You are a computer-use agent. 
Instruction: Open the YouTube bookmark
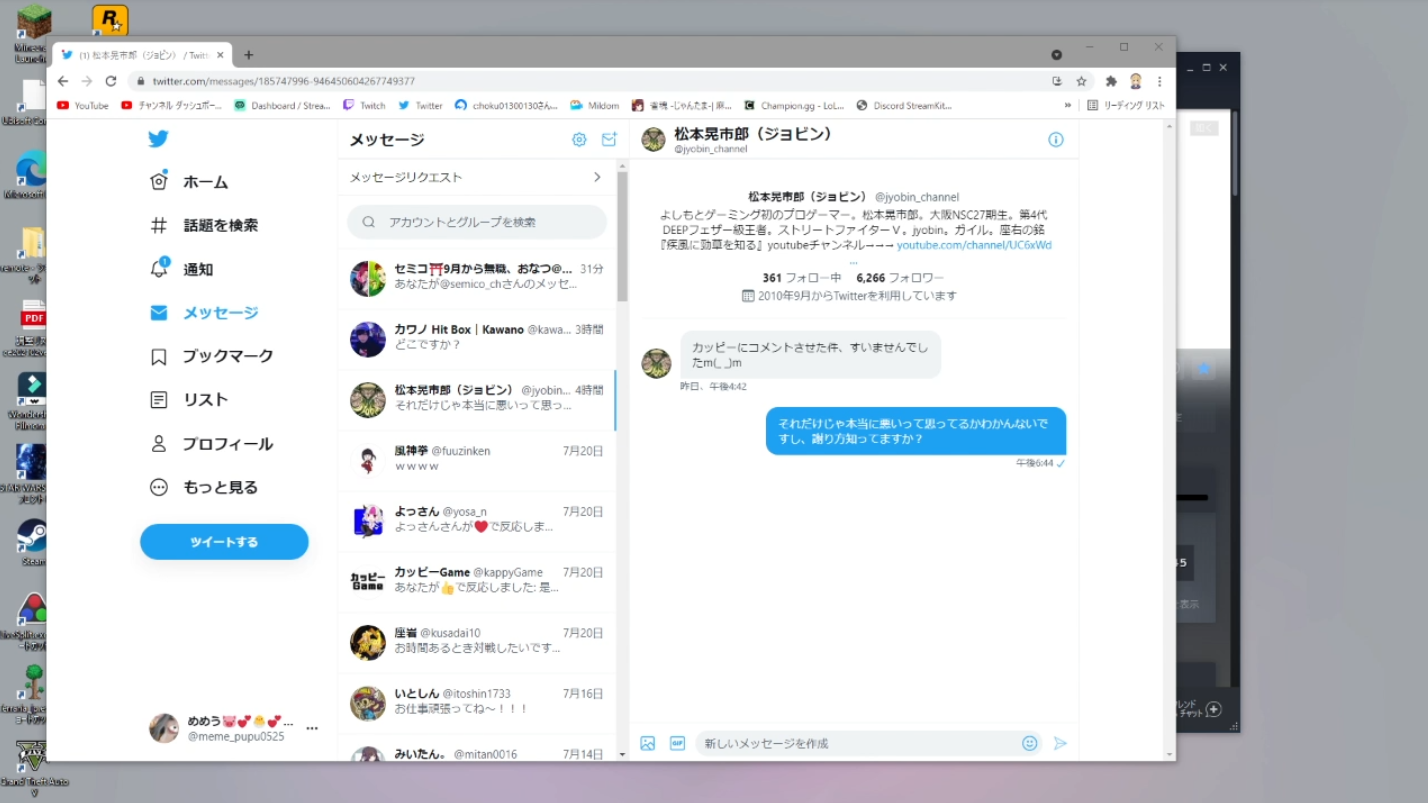click(83, 105)
